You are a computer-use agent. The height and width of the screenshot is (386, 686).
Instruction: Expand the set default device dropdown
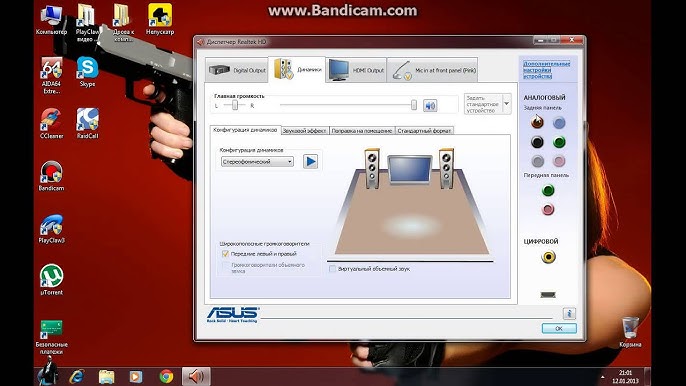tap(507, 104)
